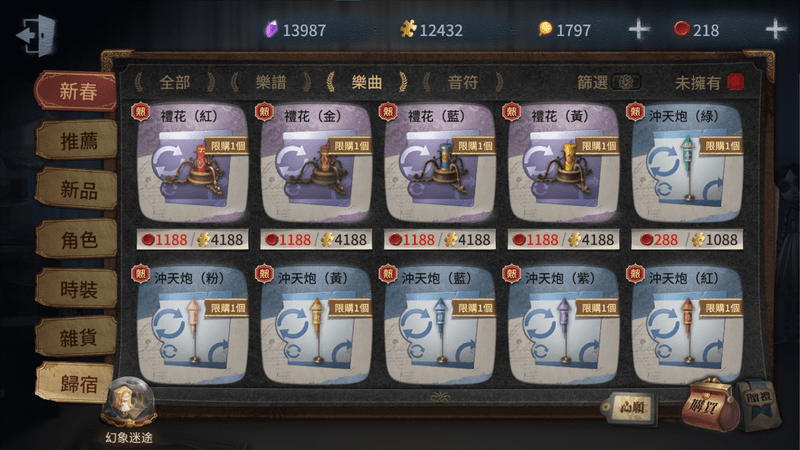Add more red echoes with plus icon
Image resolution: width=800 pixels, height=450 pixels.
776,29
